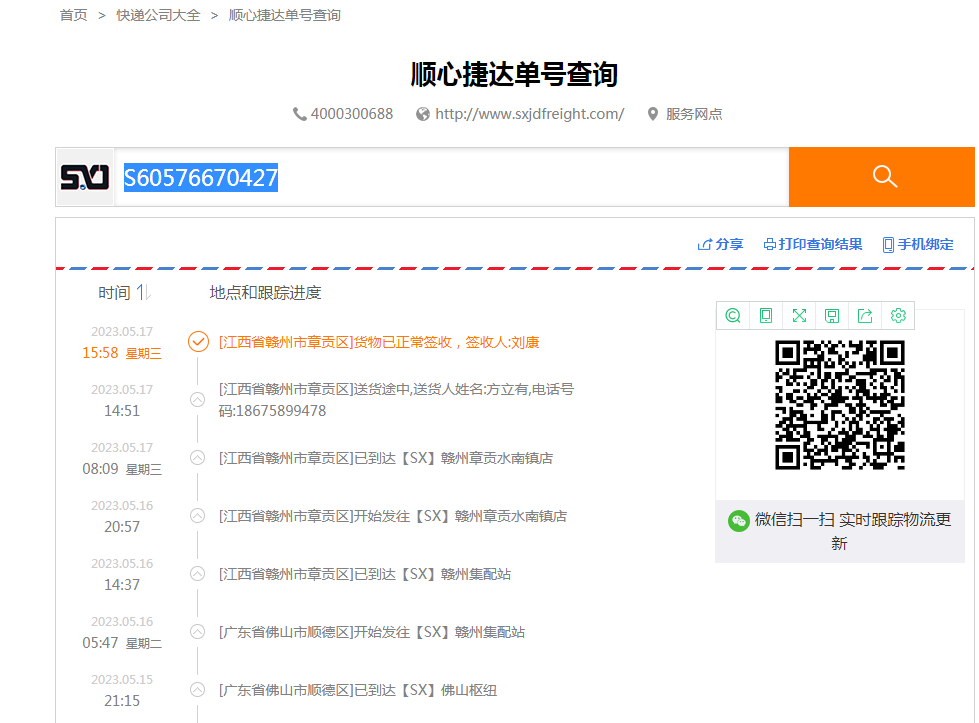979x723 pixels.
Task: Click the time 21:15
Action: point(122,701)
